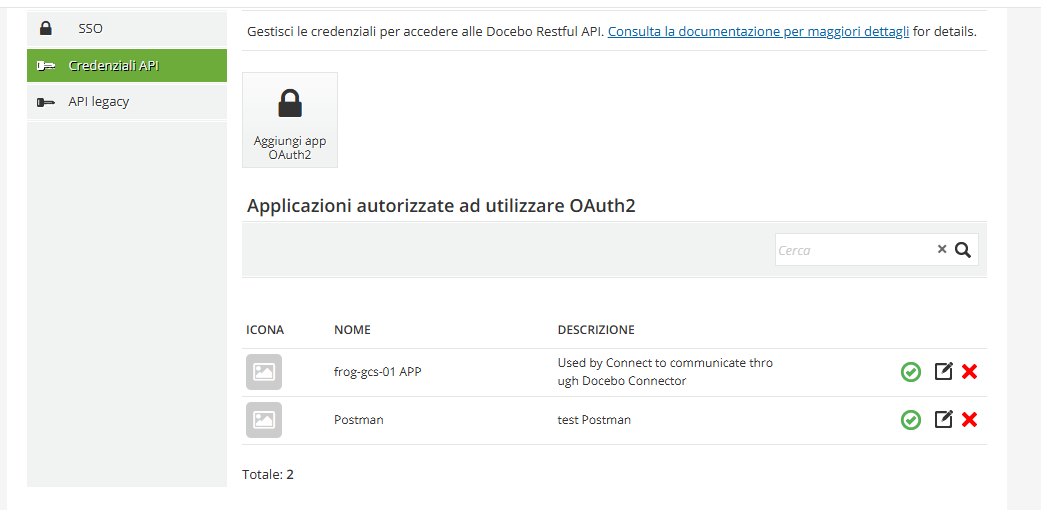Image resolution: width=1041 pixels, height=510 pixels.
Task: Toggle the green status check for Postman
Action: (x=911, y=420)
